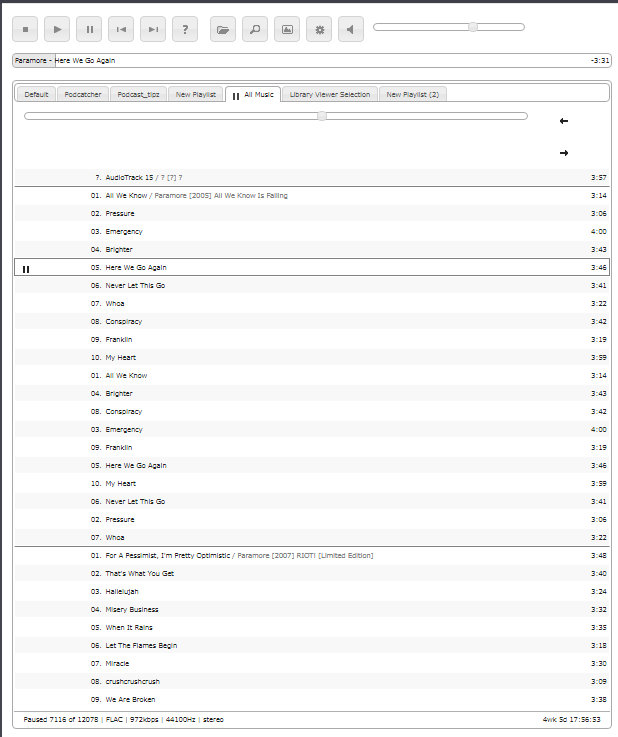
Task: Select the New Playlist tab
Action: tap(196, 94)
